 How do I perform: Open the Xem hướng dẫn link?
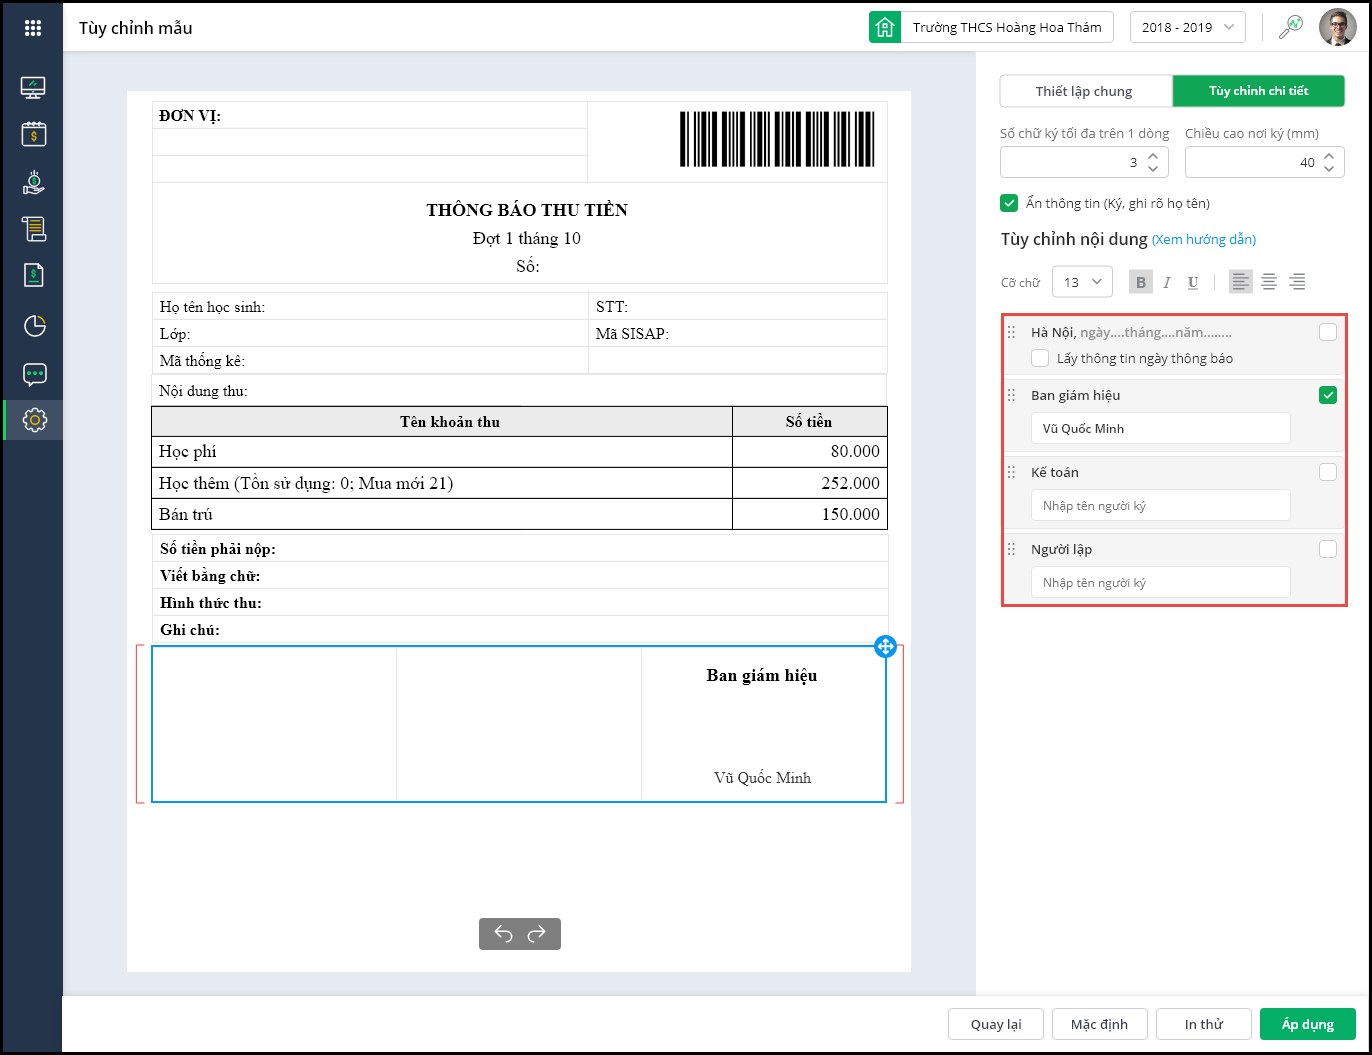(x=1204, y=240)
